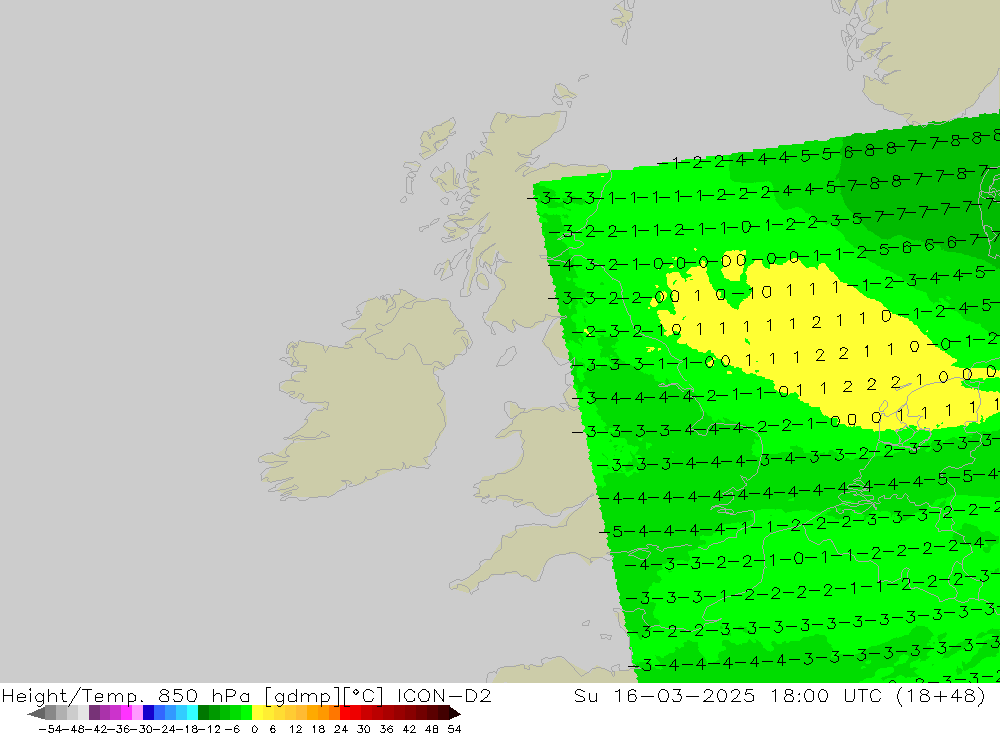Click the dark maroon right arrow end of the color bar
This screenshot has height=733, width=1000.
[x=454, y=713]
